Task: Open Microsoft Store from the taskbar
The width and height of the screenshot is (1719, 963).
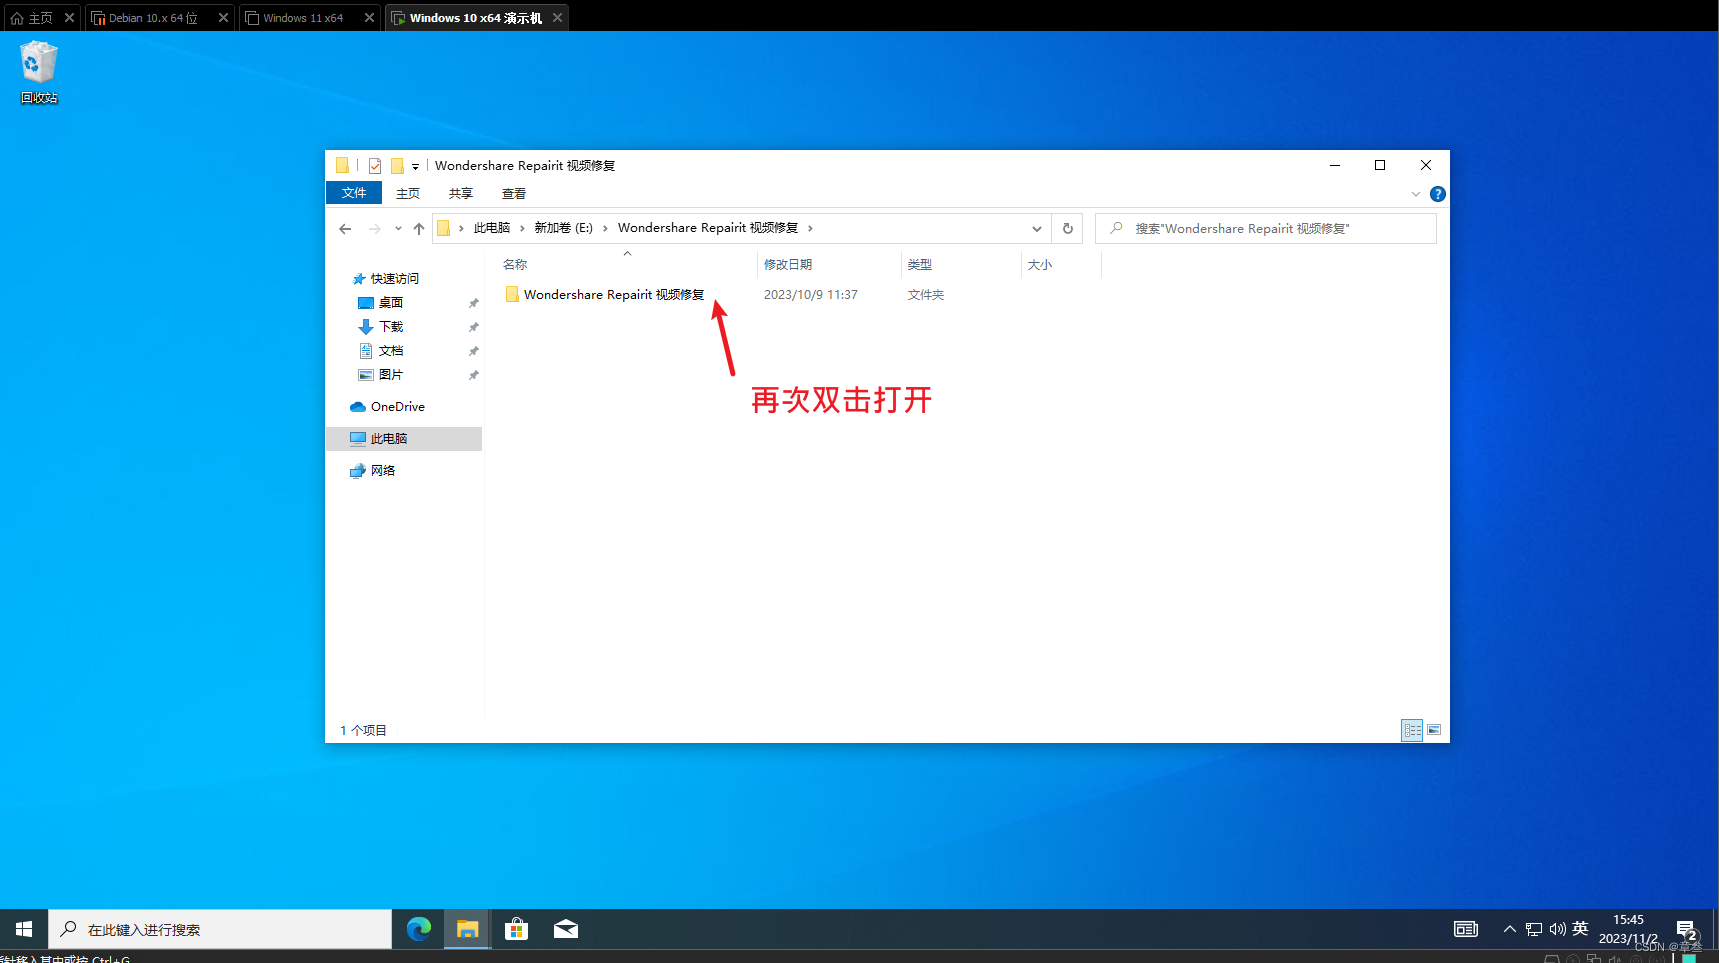Action: click(x=516, y=929)
